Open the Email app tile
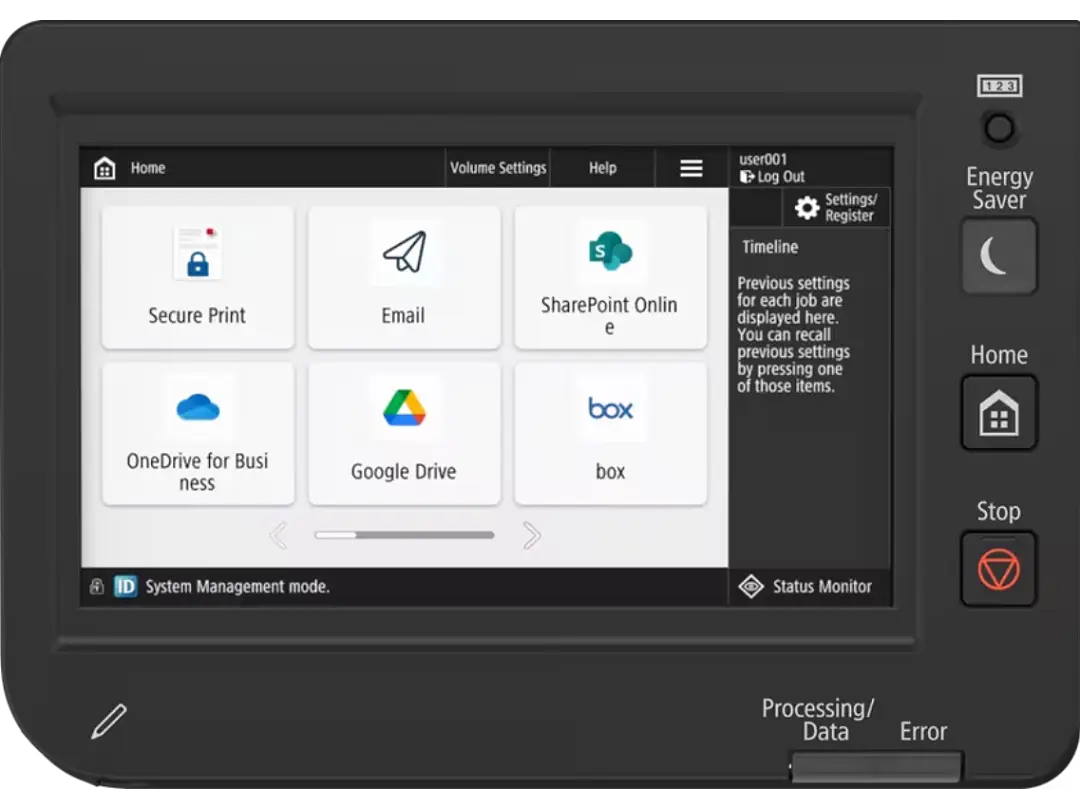Image resolution: width=1080 pixels, height=810 pixels. [x=404, y=277]
